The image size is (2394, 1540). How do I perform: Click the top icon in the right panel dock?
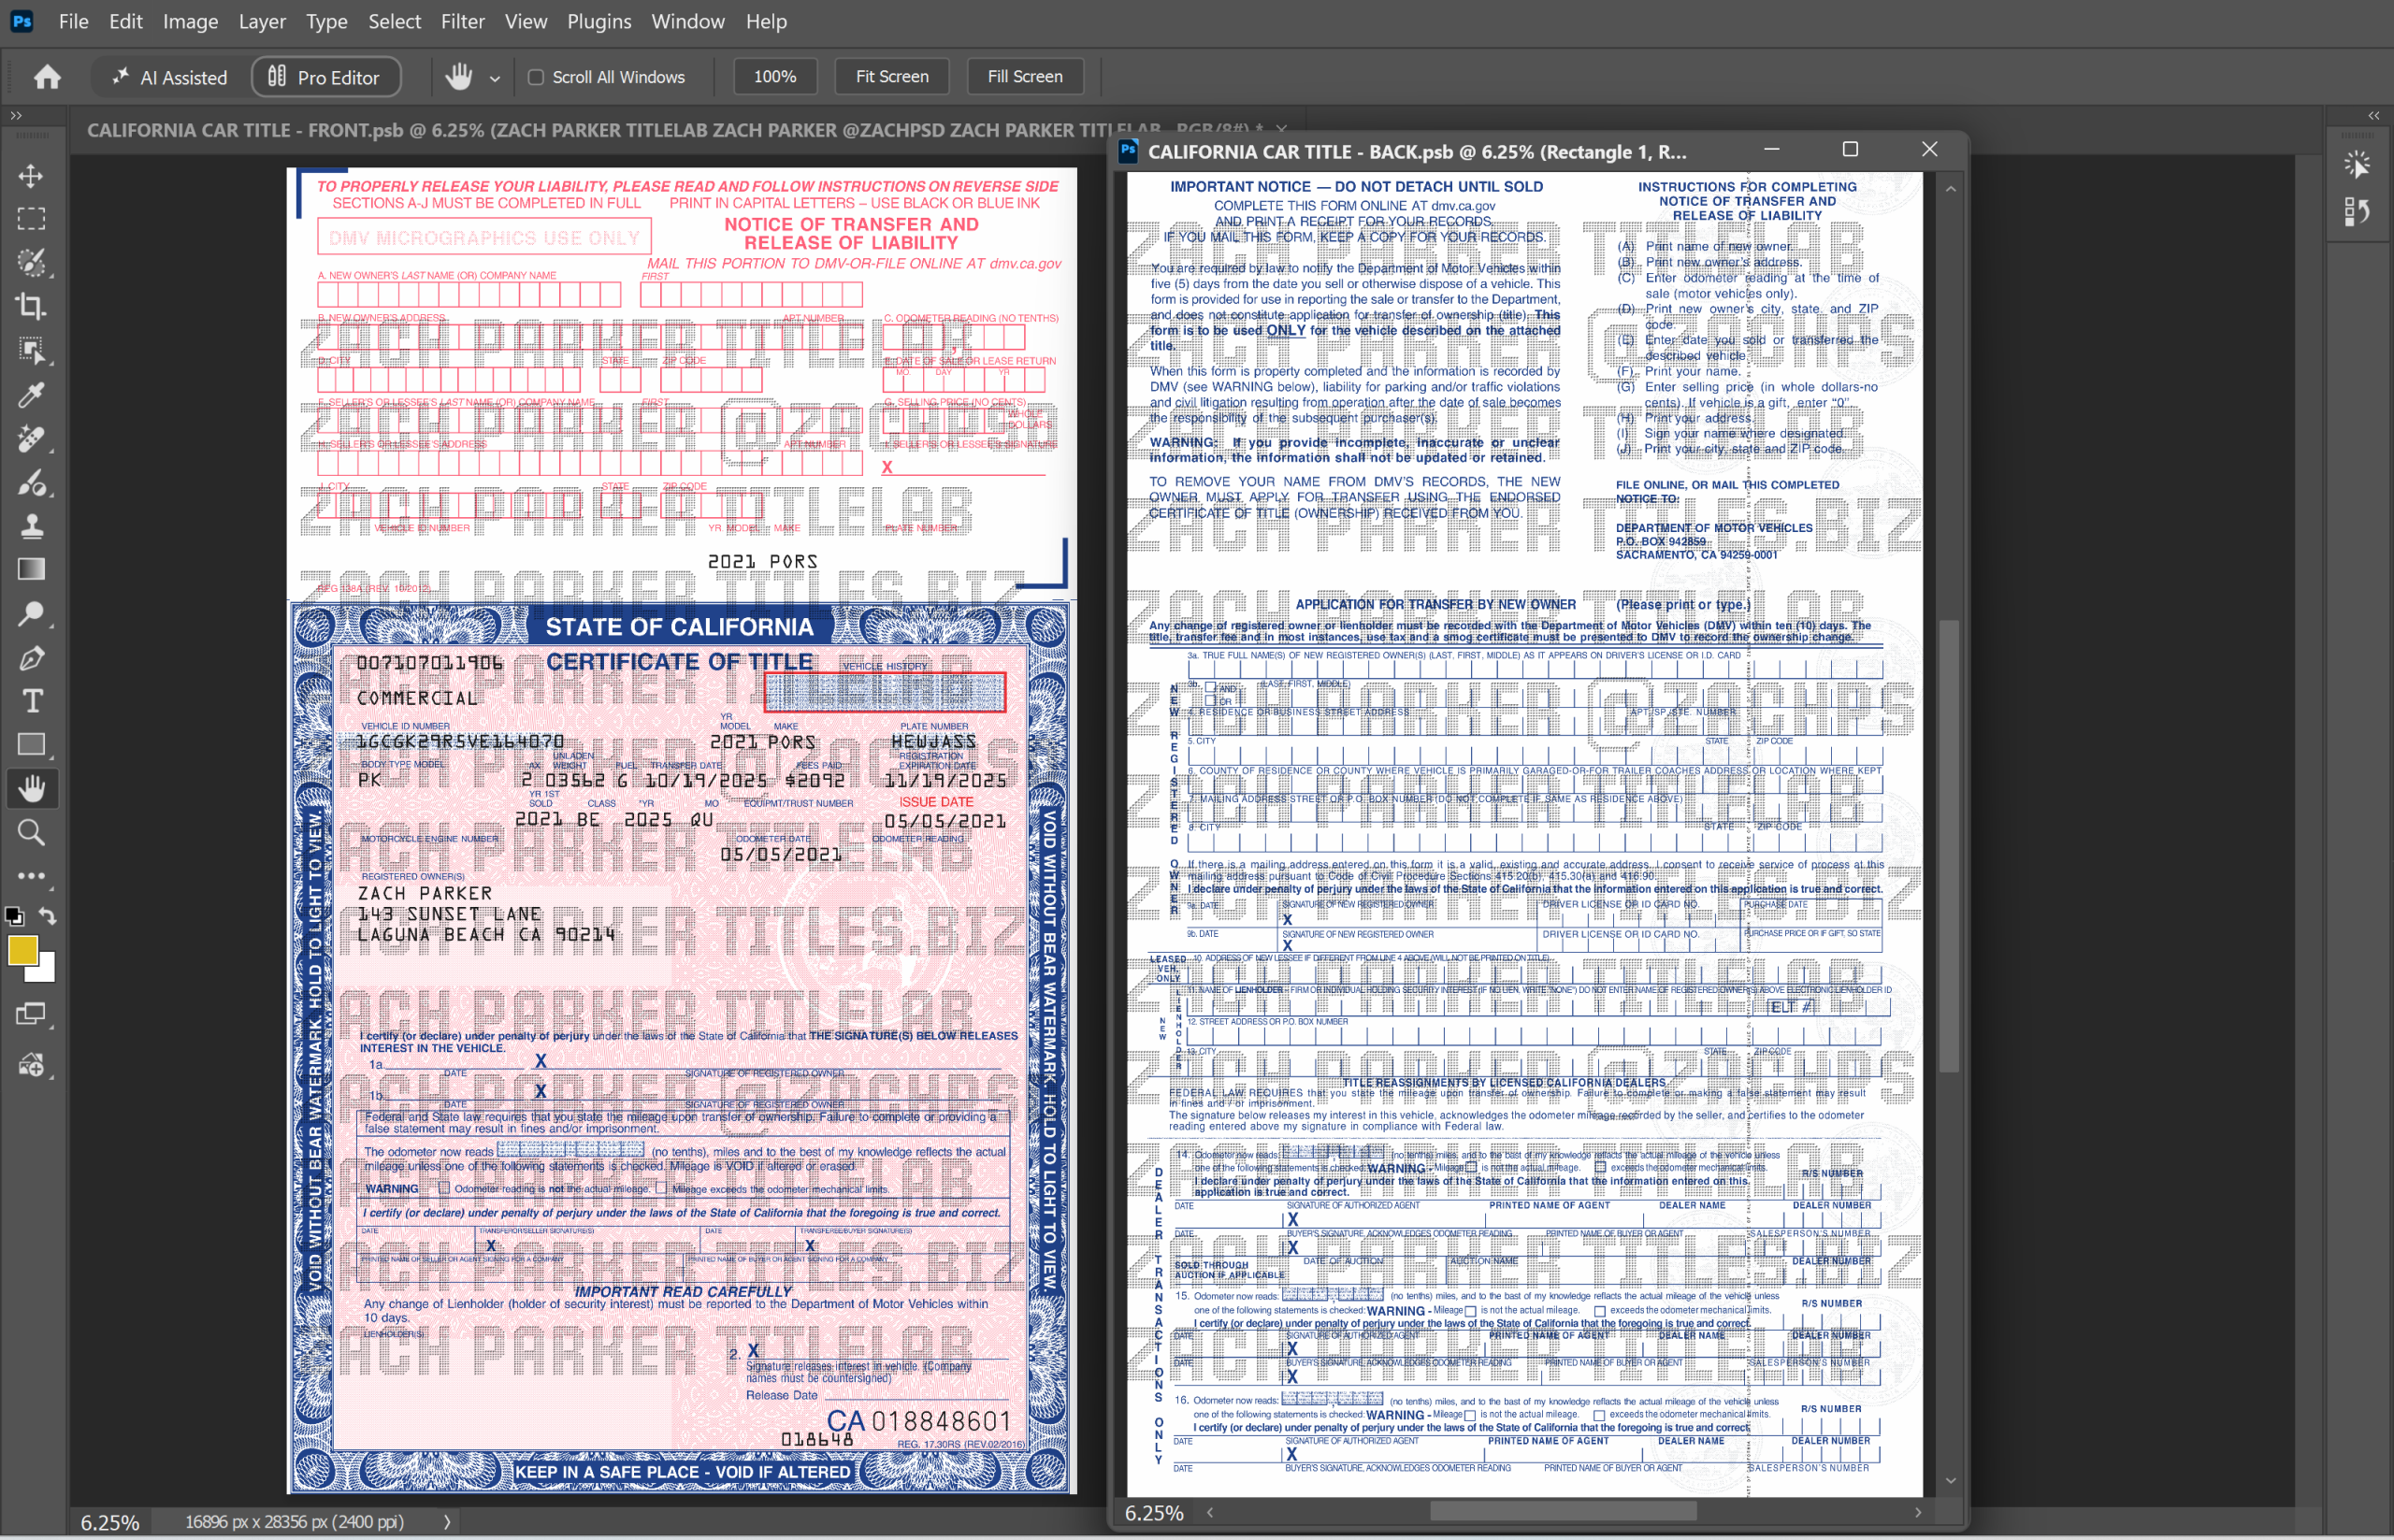point(2357,164)
